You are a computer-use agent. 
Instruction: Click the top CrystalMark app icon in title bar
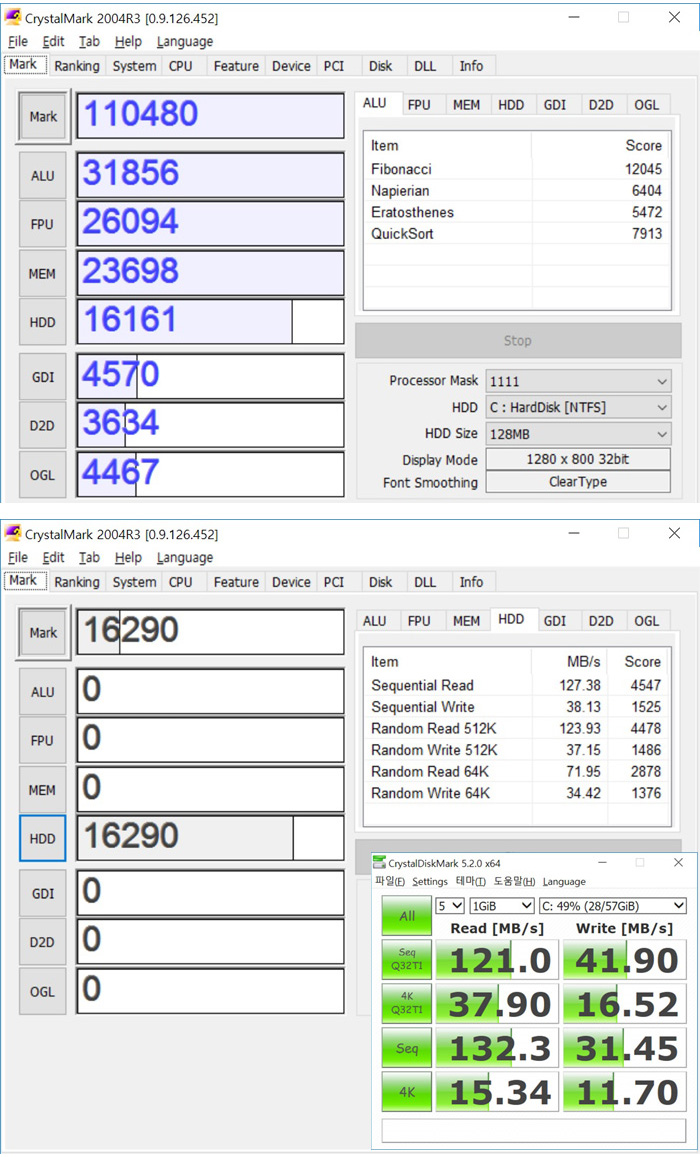click(13, 17)
